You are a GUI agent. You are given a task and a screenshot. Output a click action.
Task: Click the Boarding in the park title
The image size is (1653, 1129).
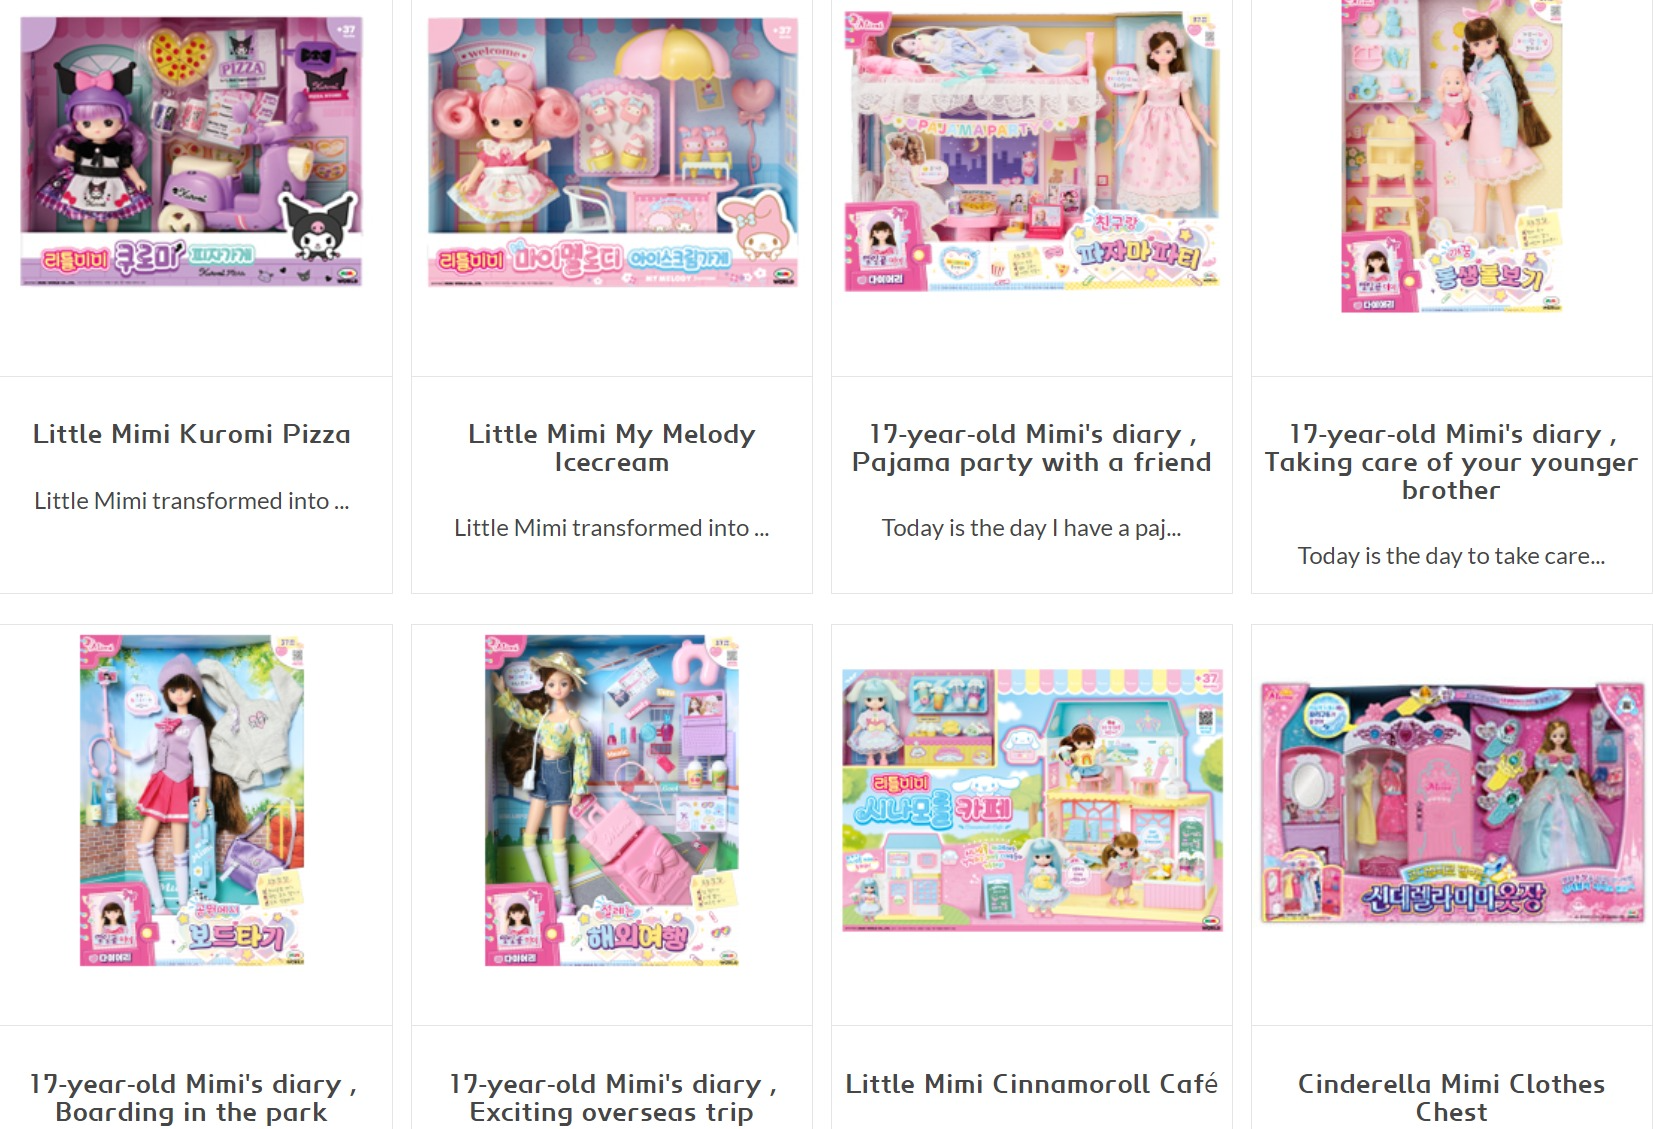191,1098
